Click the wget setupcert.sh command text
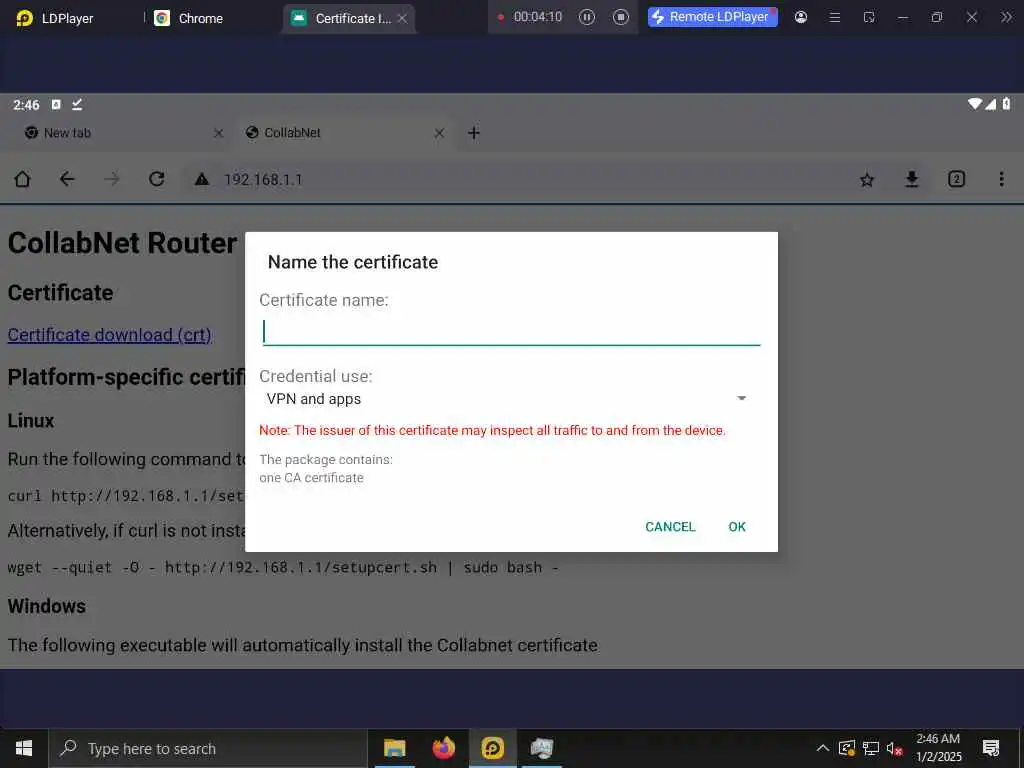Viewport: 1024px width, 768px height. 283,568
